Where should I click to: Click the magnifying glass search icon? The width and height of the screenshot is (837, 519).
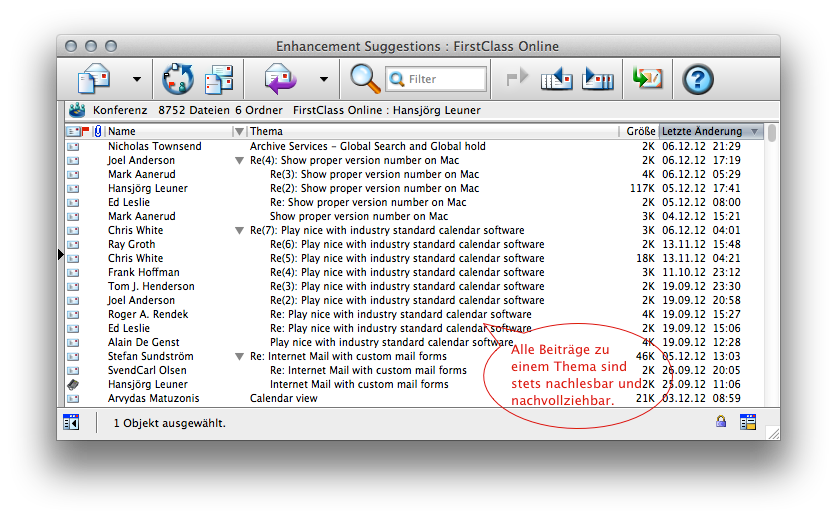(x=365, y=78)
